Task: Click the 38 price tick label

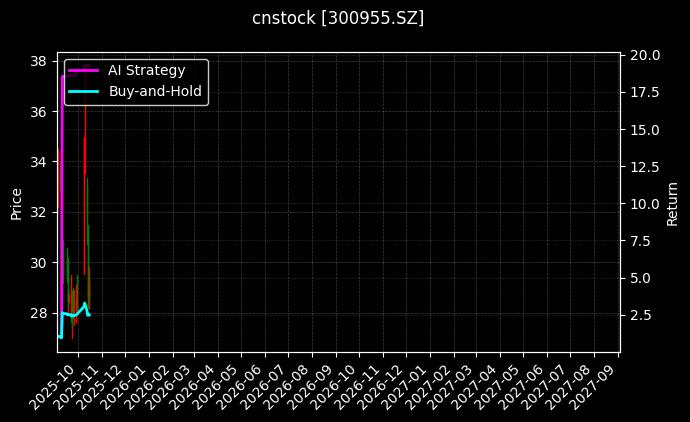Action: [39, 61]
